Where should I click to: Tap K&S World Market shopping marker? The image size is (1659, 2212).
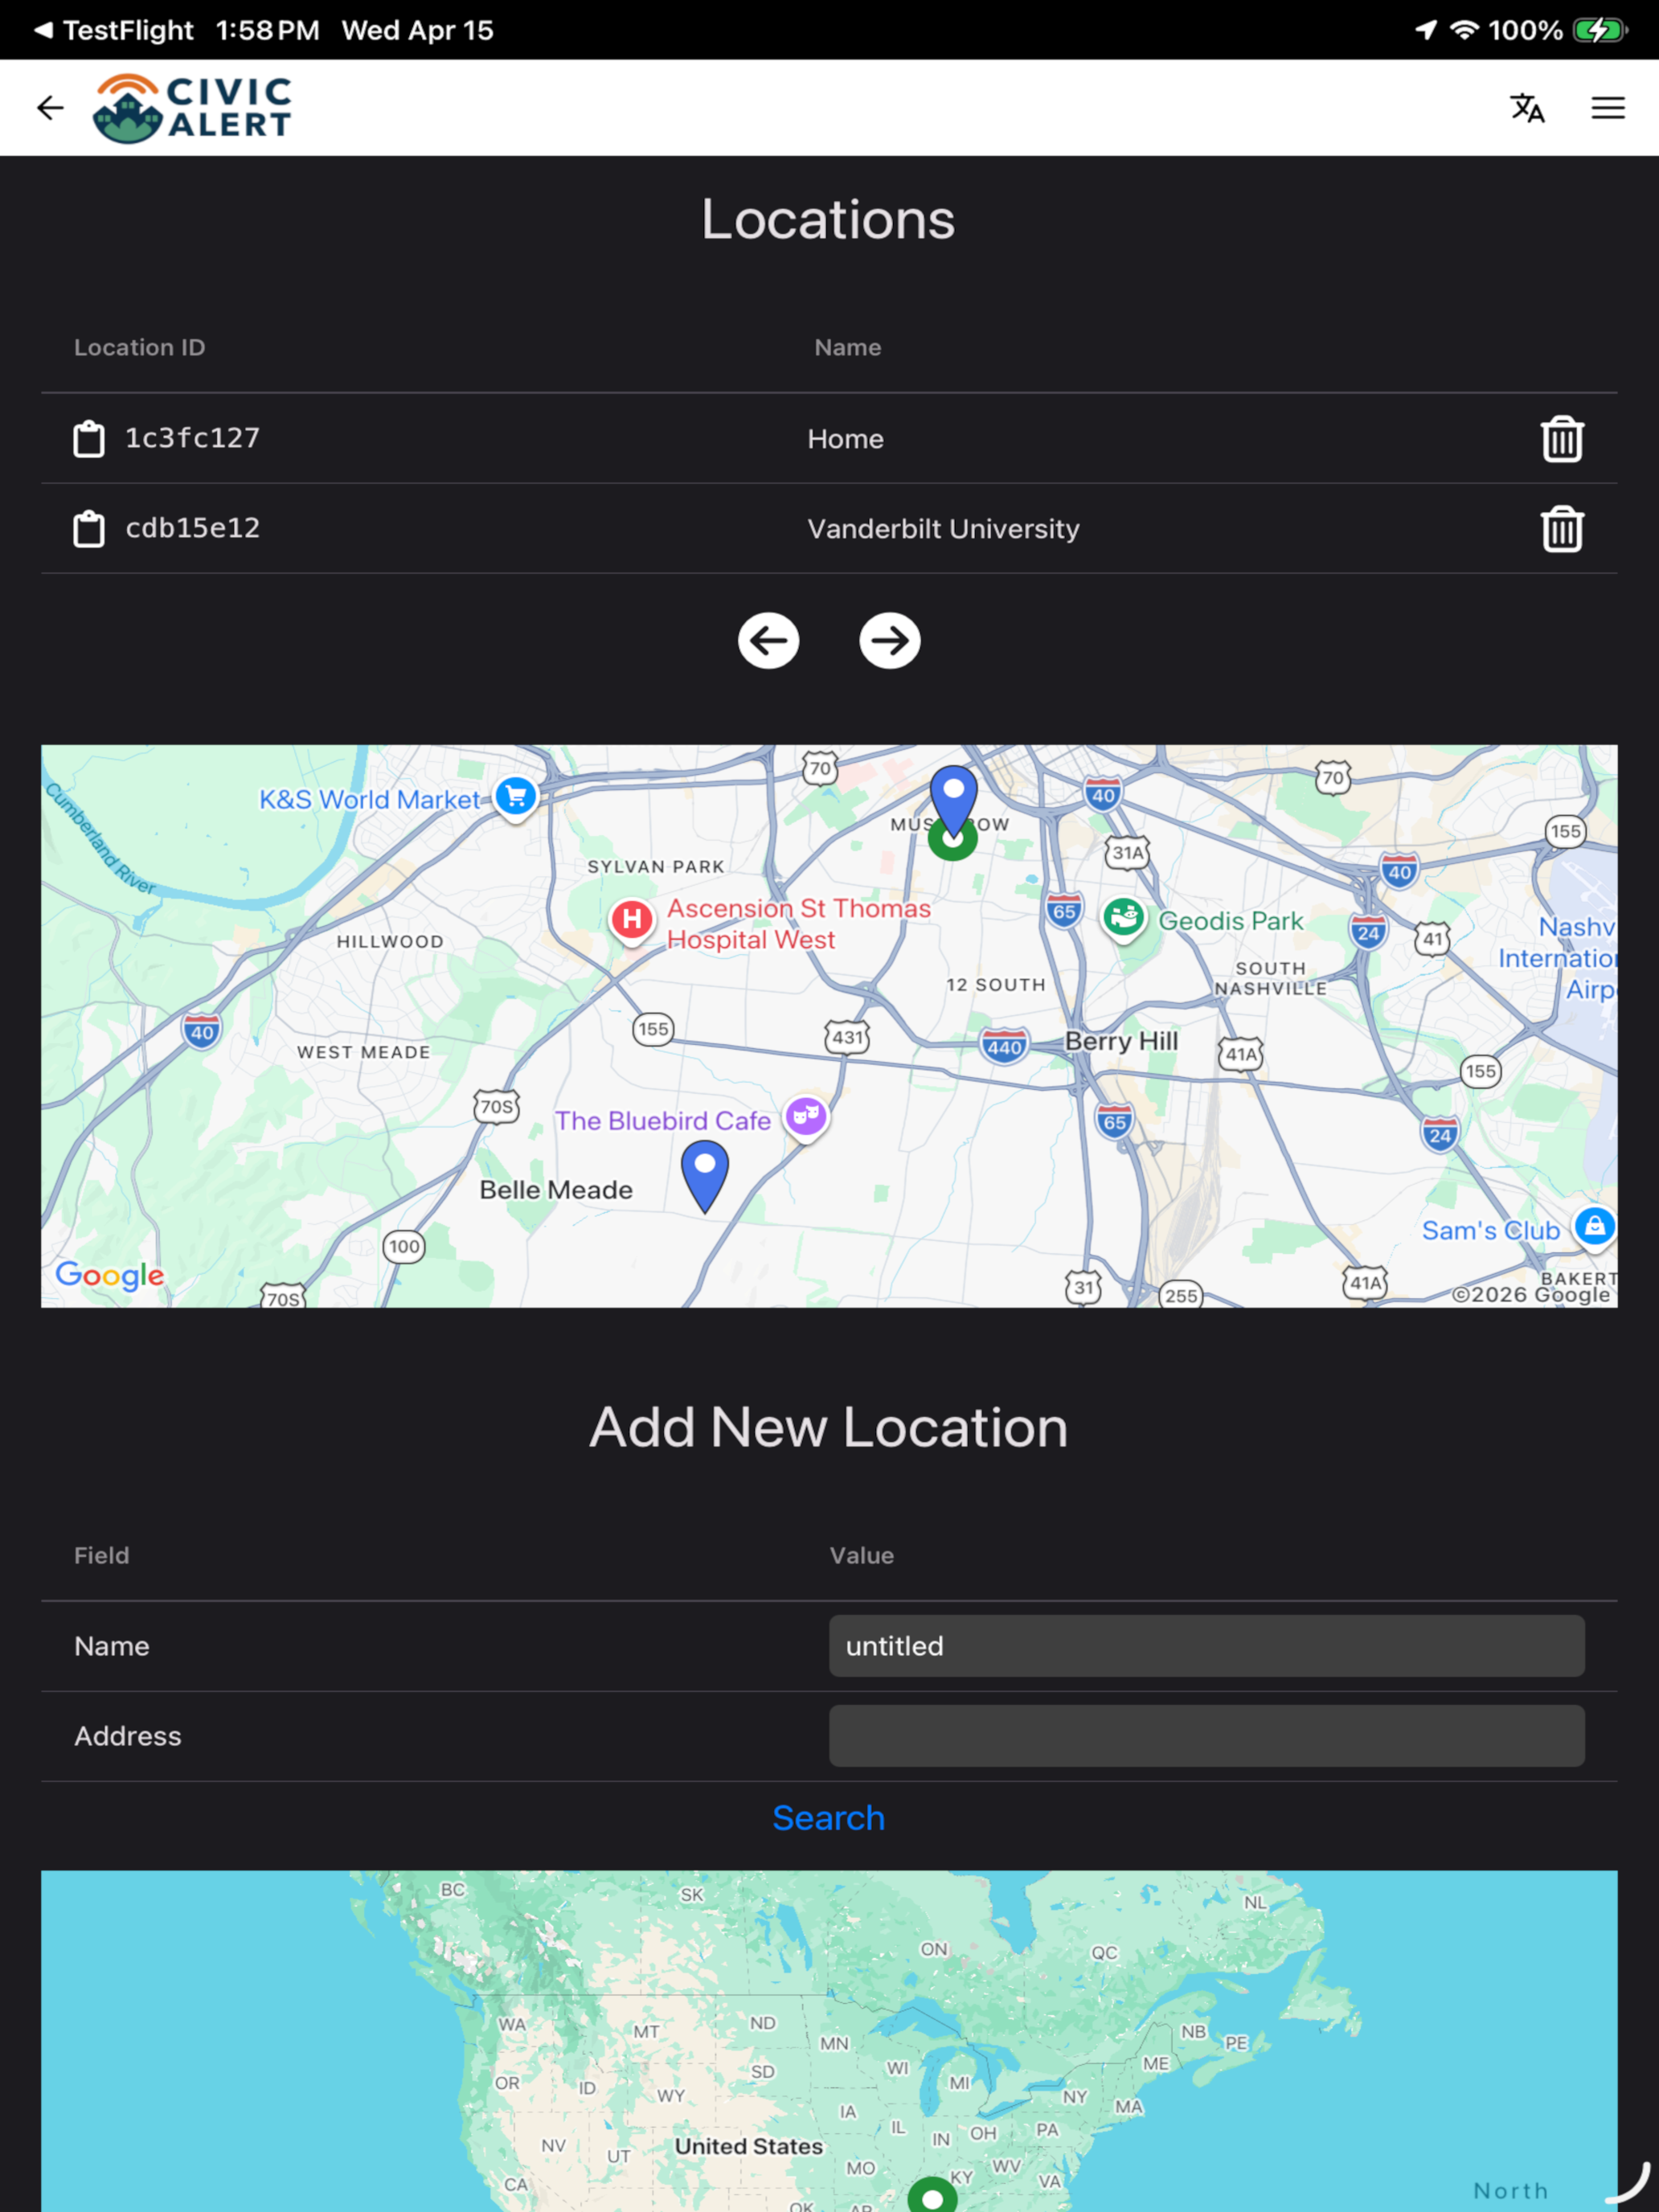pyautogui.click(x=516, y=797)
